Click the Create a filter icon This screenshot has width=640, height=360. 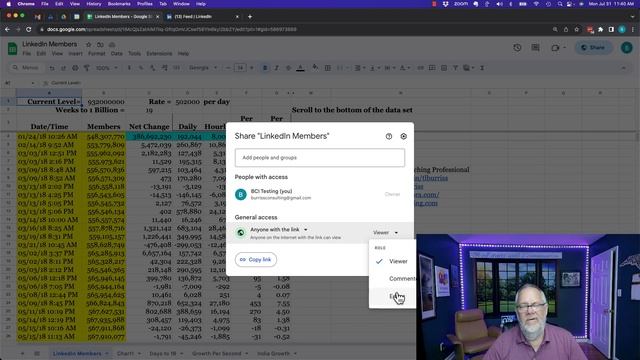[x=455, y=68]
